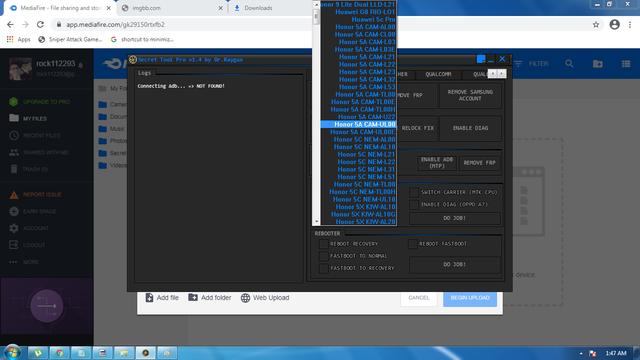Image resolution: width=640 pixels, height=360 pixels.
Task: Click REMOVE SAMSUNG ACCOUNT button
Action: 470,96
